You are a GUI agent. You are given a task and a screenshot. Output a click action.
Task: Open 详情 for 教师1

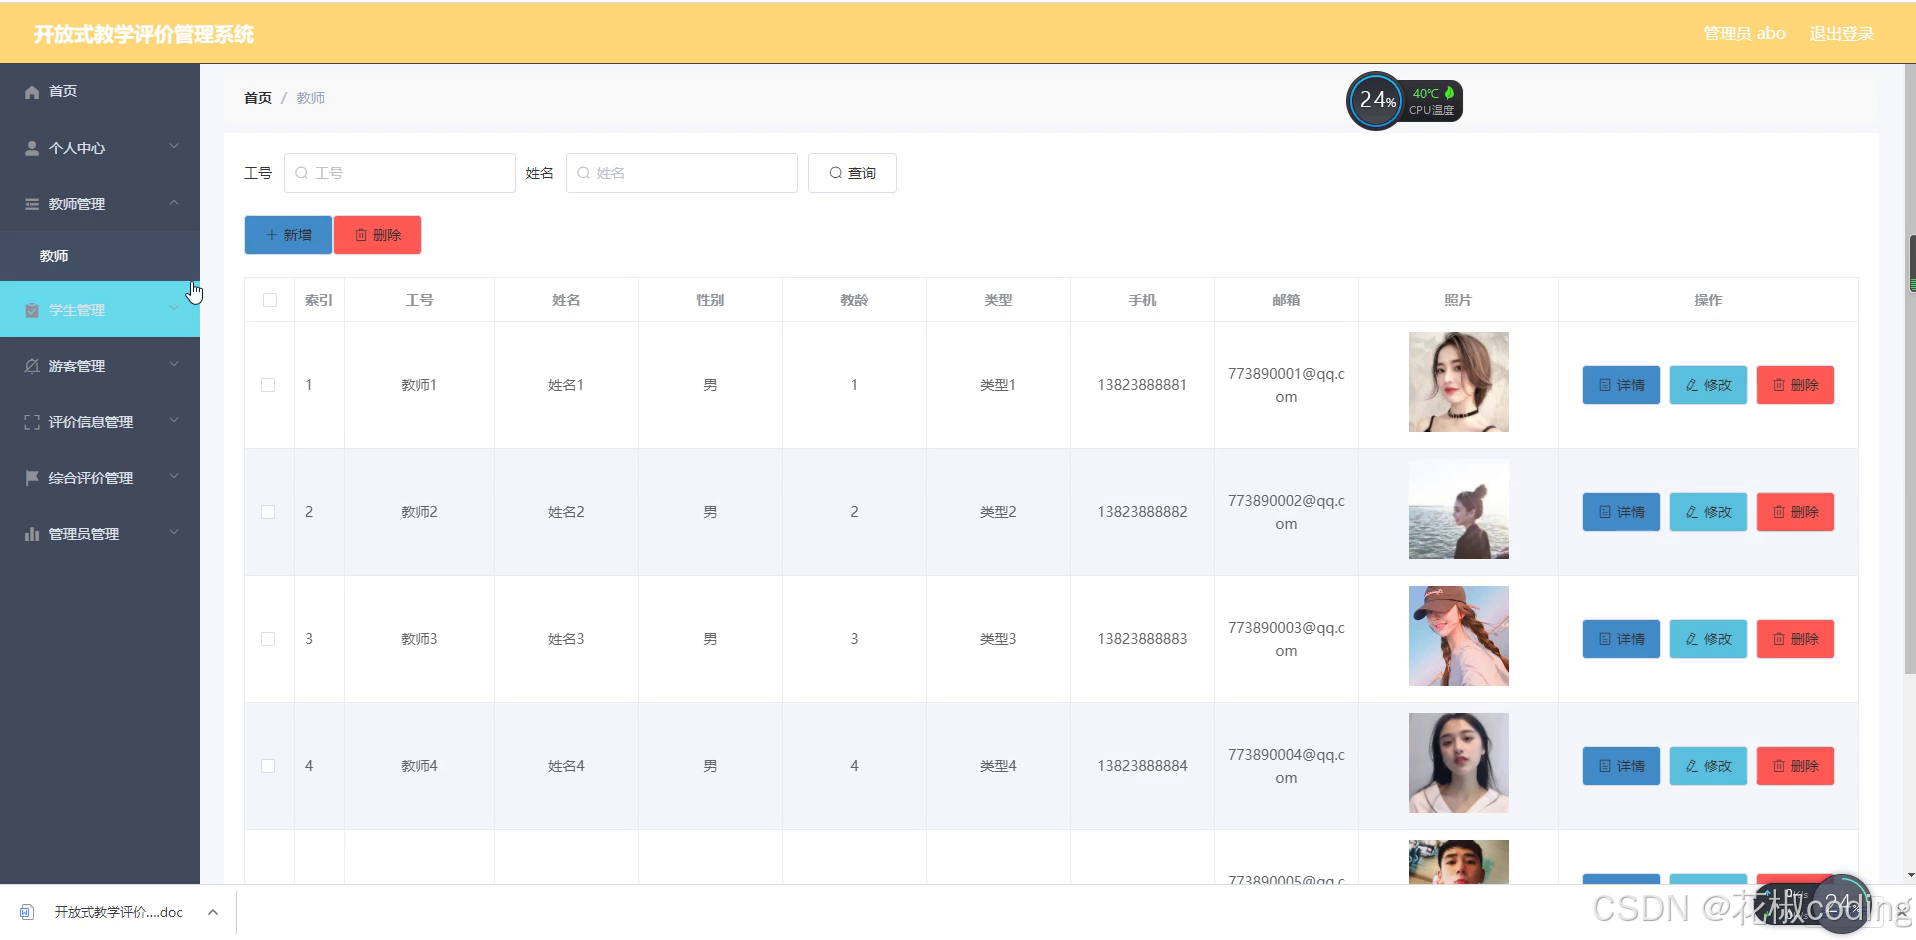(1621, 385)
